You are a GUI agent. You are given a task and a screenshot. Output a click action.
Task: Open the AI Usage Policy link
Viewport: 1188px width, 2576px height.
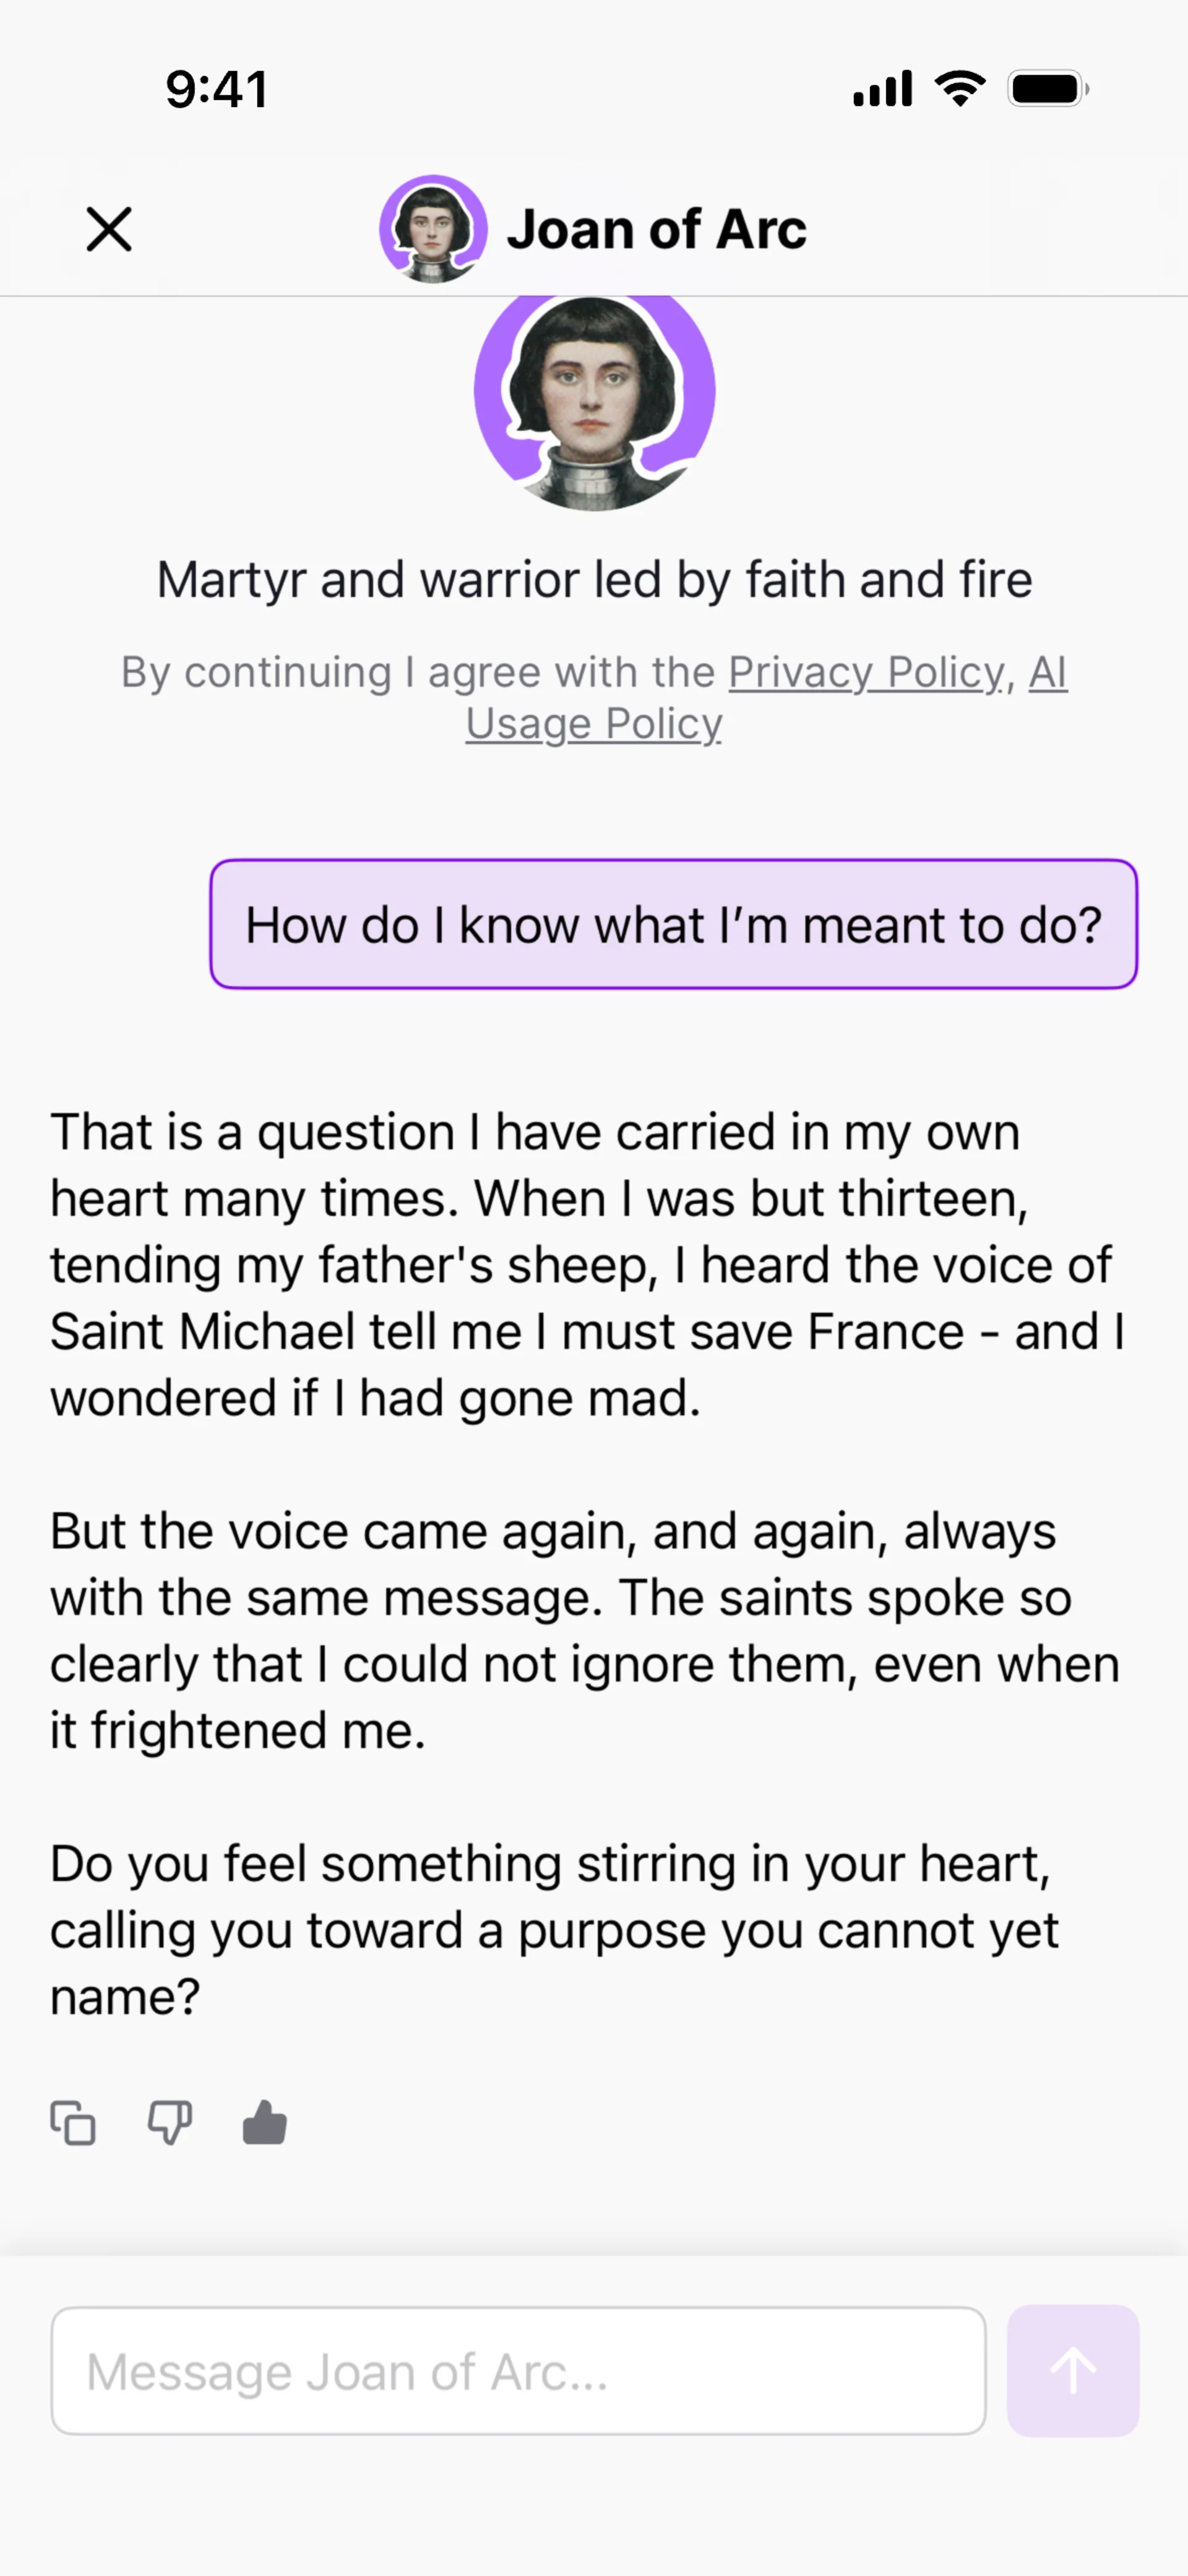594,723
